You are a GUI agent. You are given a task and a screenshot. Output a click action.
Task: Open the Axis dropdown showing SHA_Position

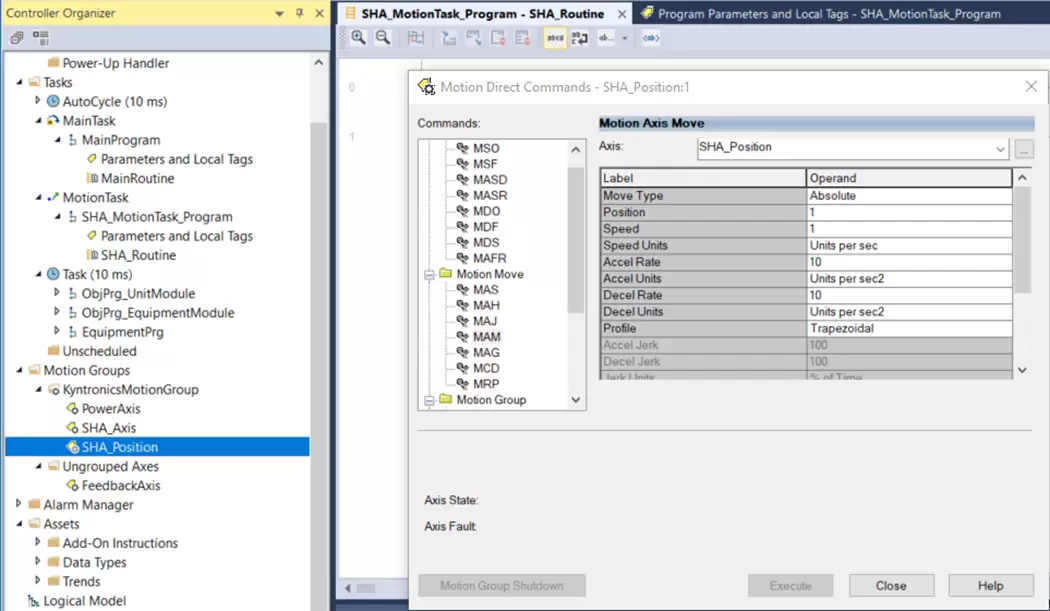(1000, 149)
